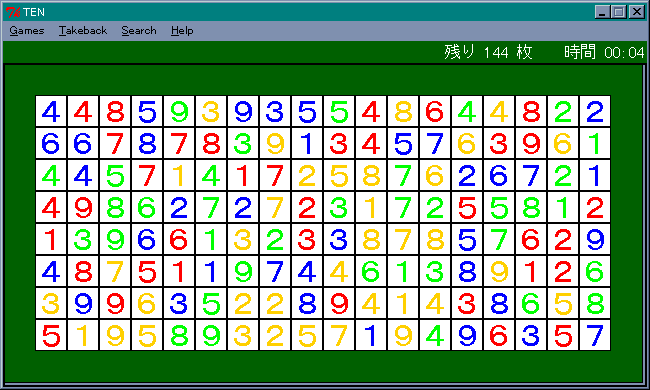The width and height of the screenshot is (650, 390).
Task: Open the Games menu
Action: coord(27,31)
